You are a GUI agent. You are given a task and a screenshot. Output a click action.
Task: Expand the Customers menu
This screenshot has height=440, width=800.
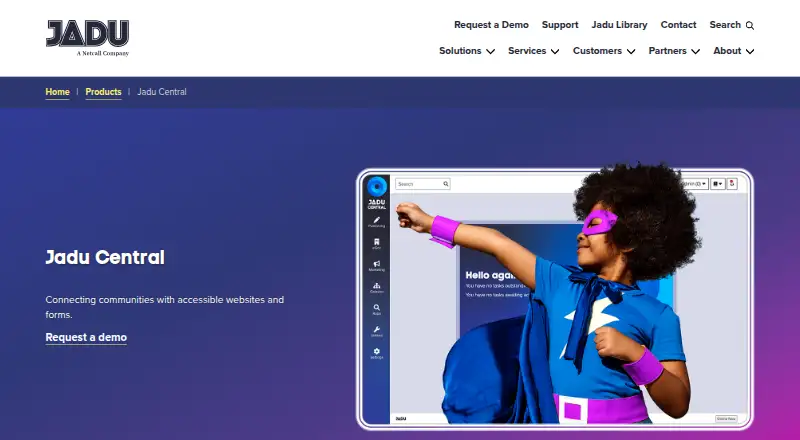(604, 51)
